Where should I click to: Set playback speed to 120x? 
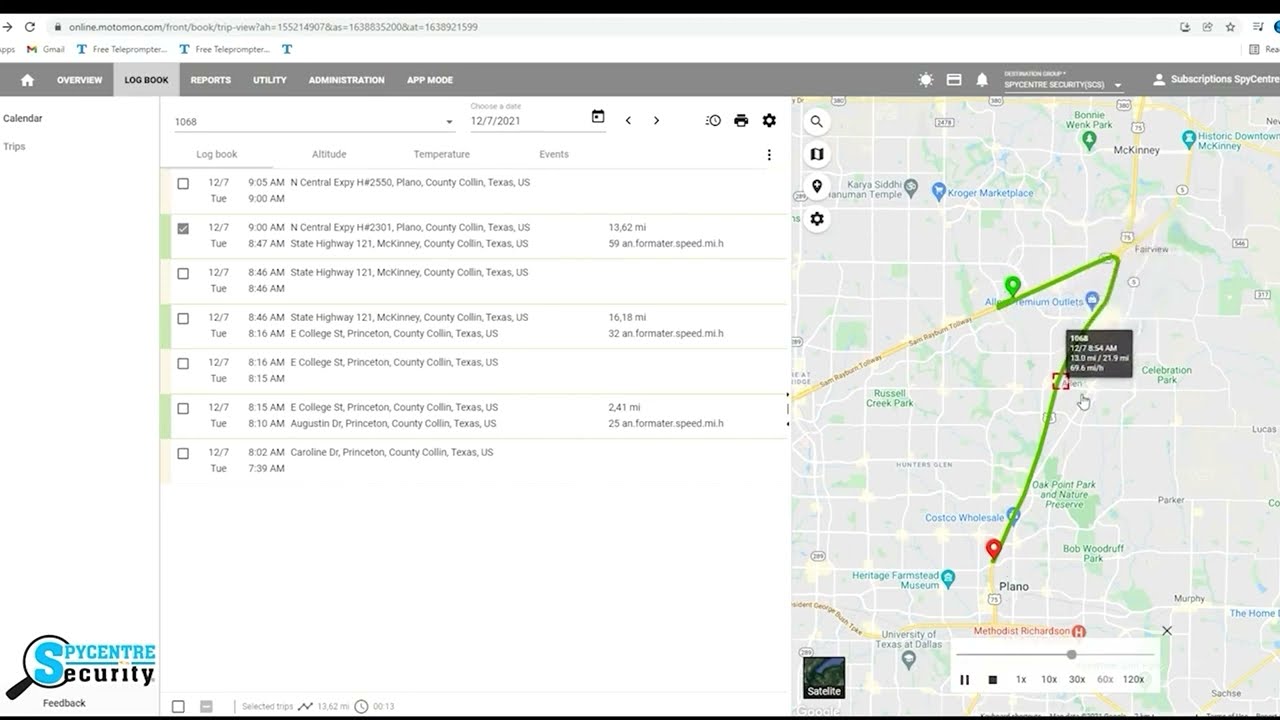[x=1133, y=680]
